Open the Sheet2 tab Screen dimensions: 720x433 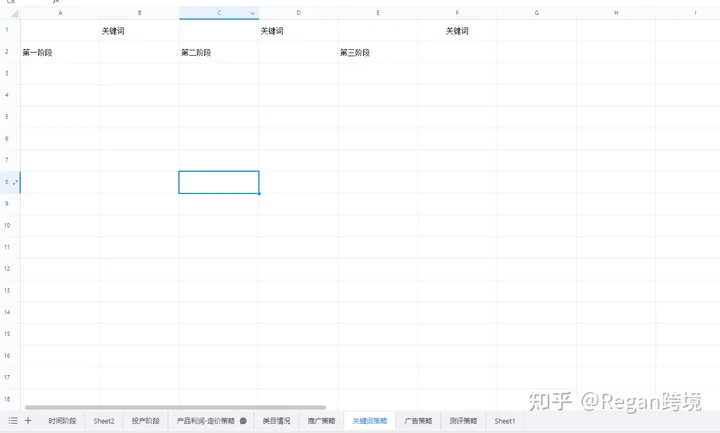pyautogui.click(x=104, y=421)
